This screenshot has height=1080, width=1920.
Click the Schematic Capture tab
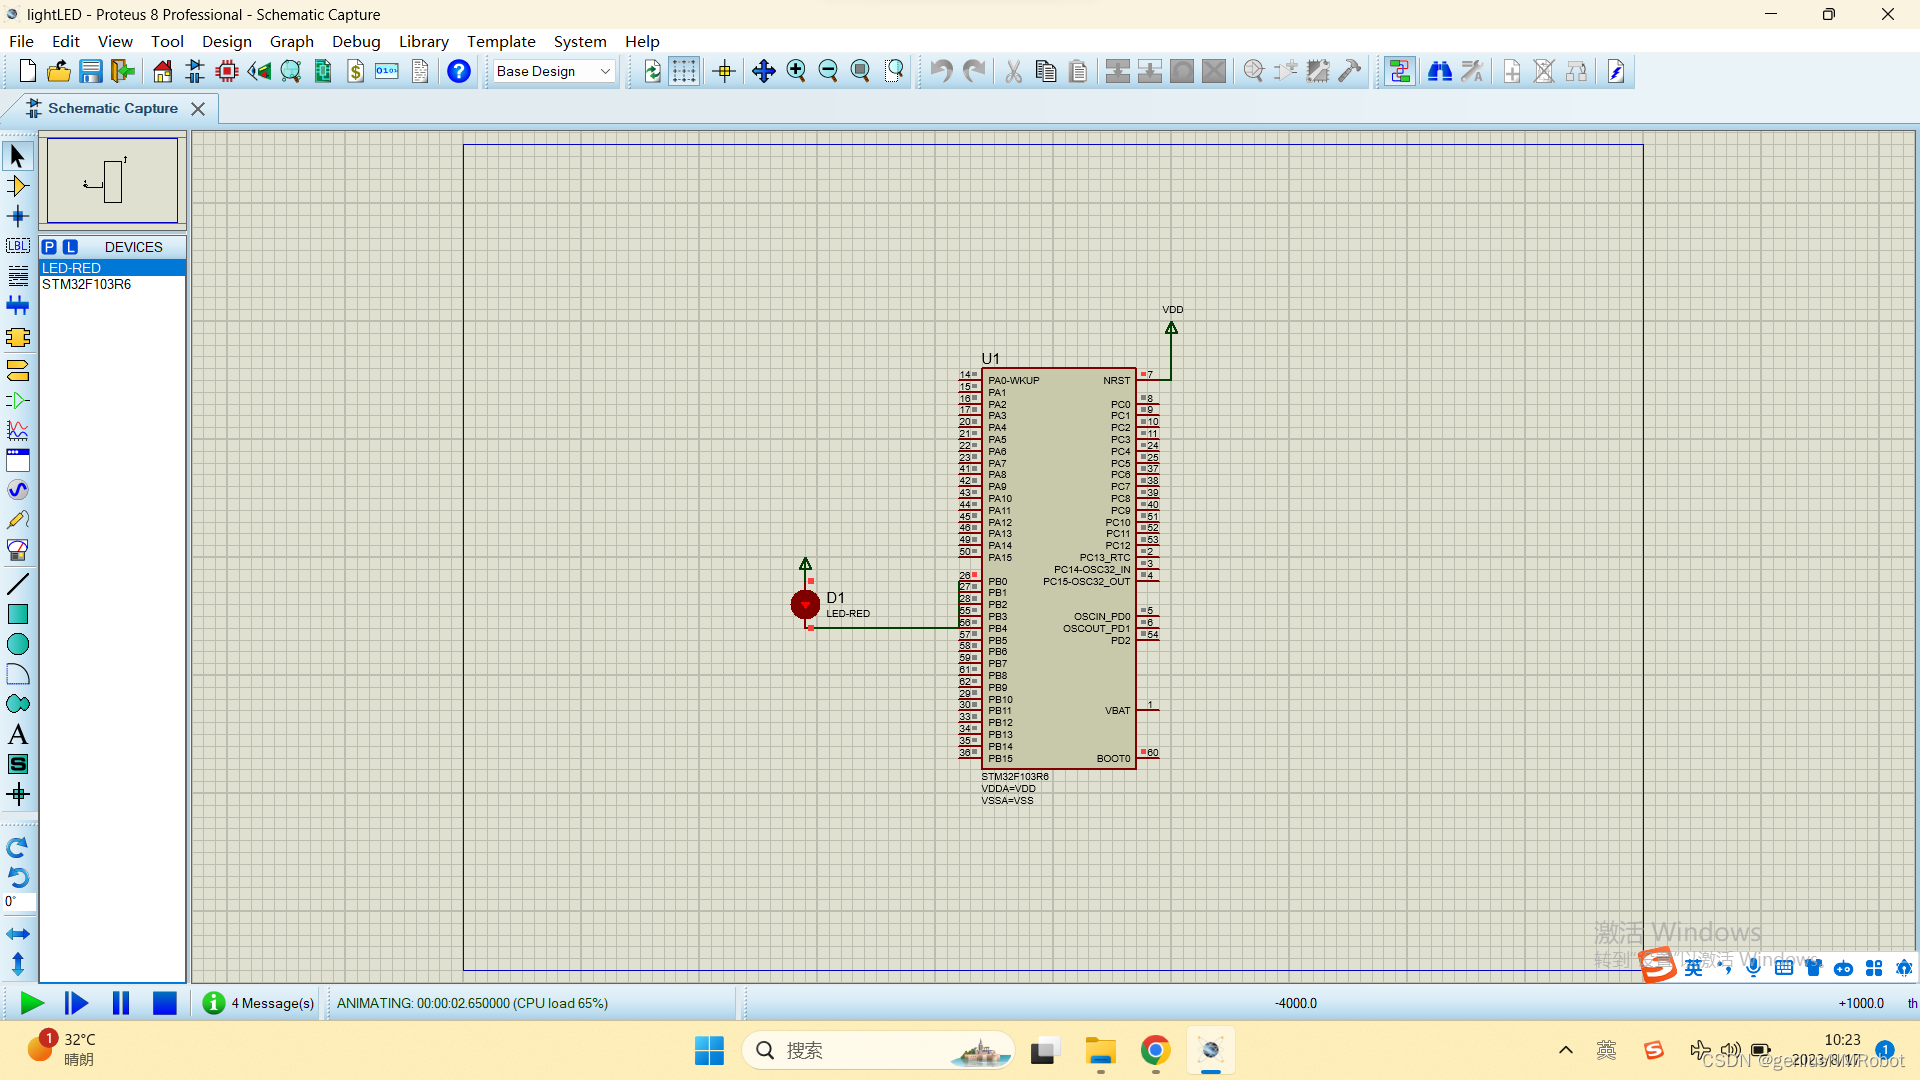[112, 107]
